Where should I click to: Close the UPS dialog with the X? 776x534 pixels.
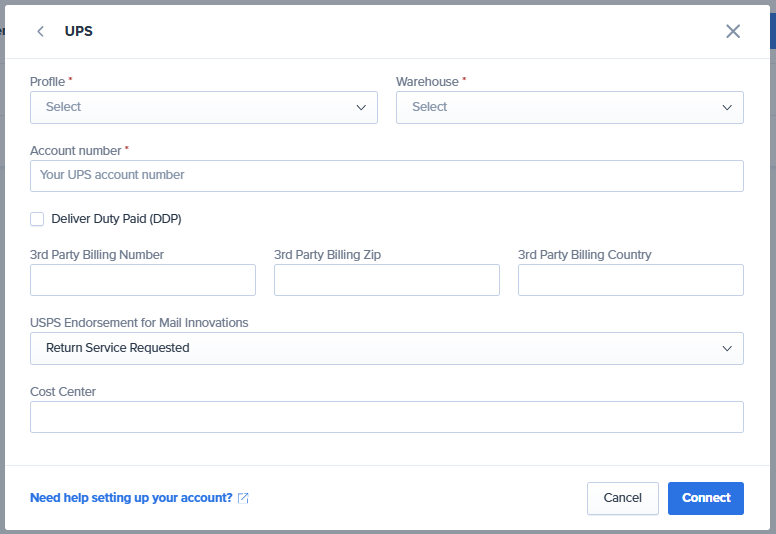coord(733,31)
